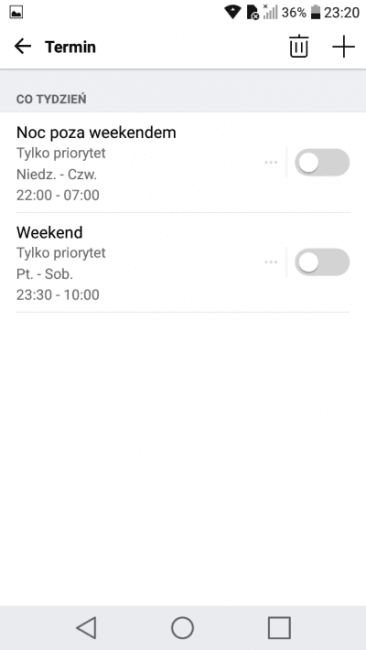
Task: Select the 23:30 - 10:00 time range
Action: coord(58,295)
